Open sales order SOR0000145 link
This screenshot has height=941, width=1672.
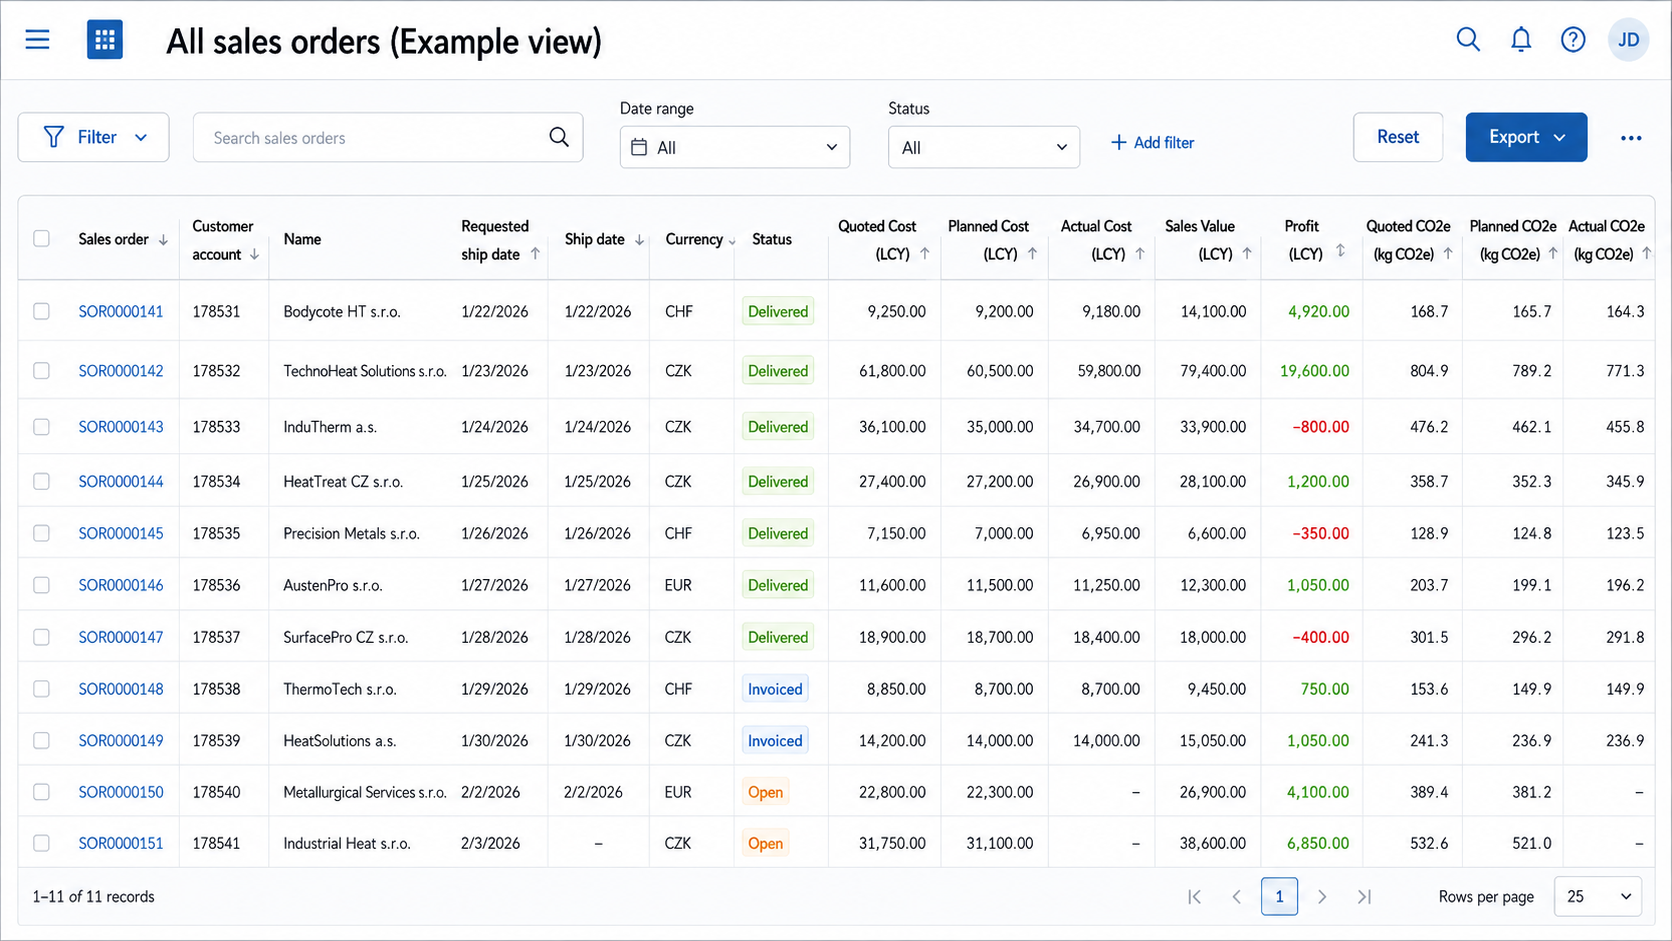121,533
